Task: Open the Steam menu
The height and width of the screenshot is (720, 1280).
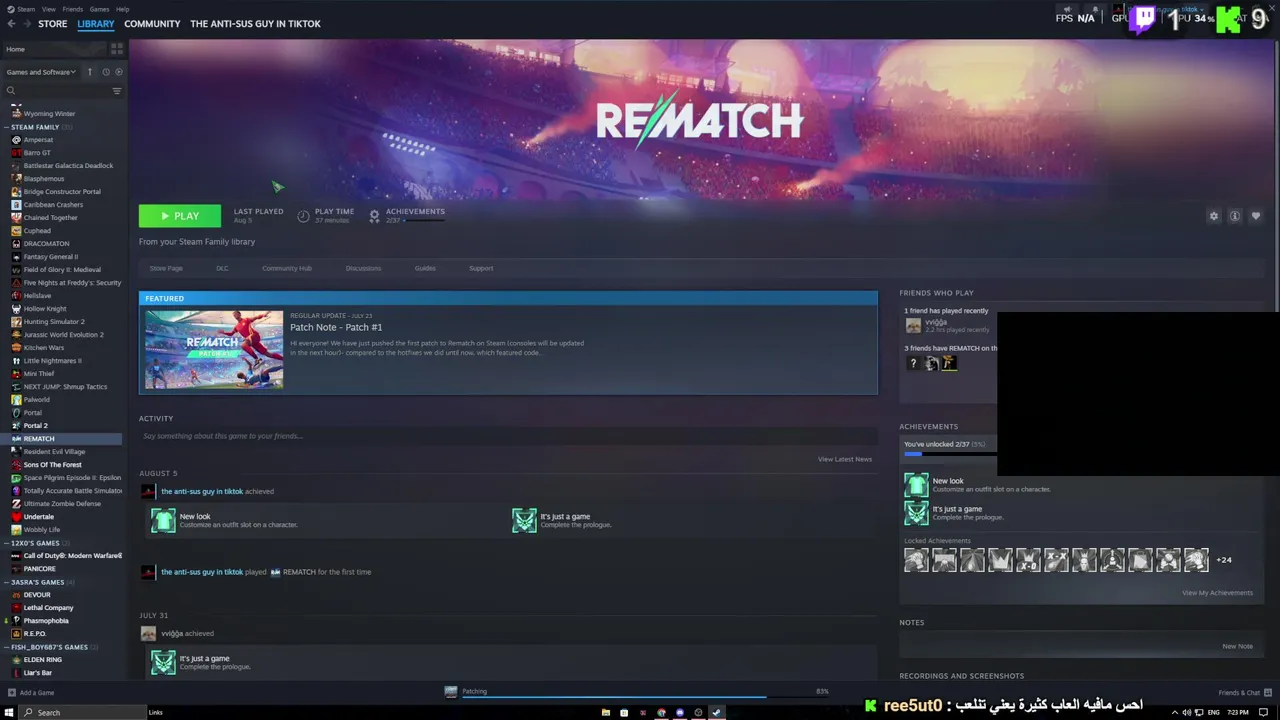Action: tap(24, 9)
